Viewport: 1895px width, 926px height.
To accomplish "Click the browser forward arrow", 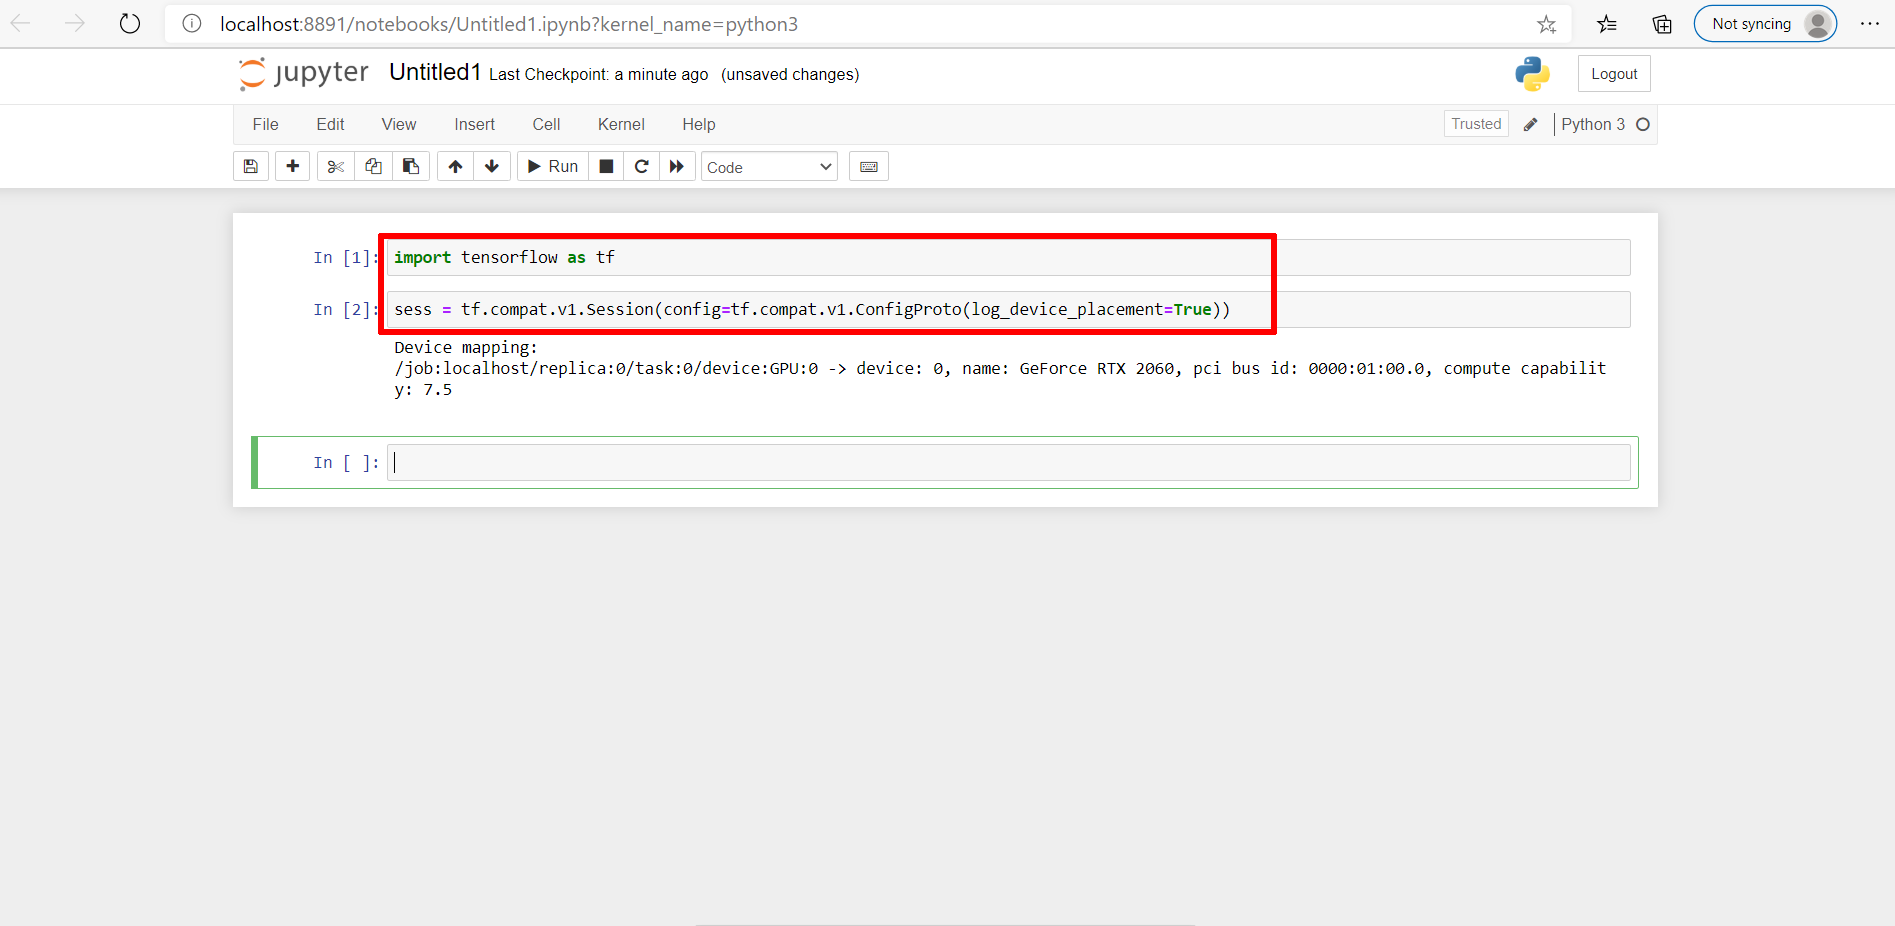I will [x=75, y=23].
